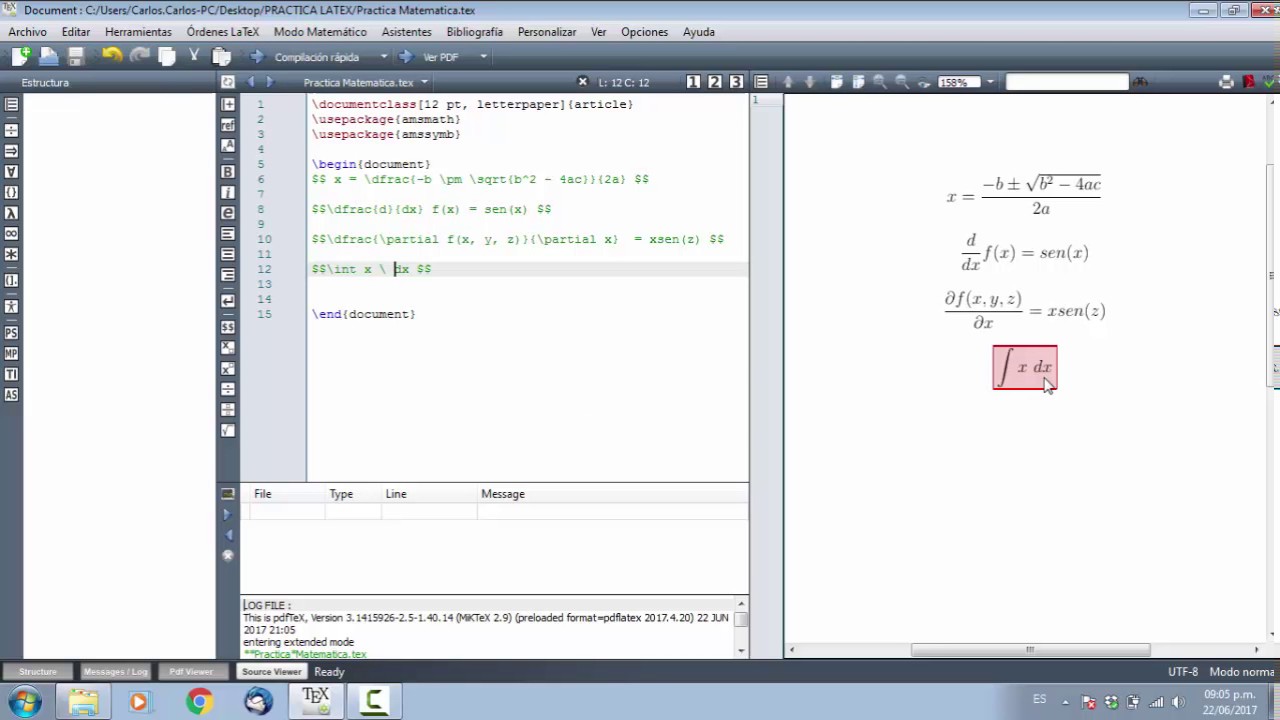Center-align text with the center alignment icon

click(x=228, y=254)
